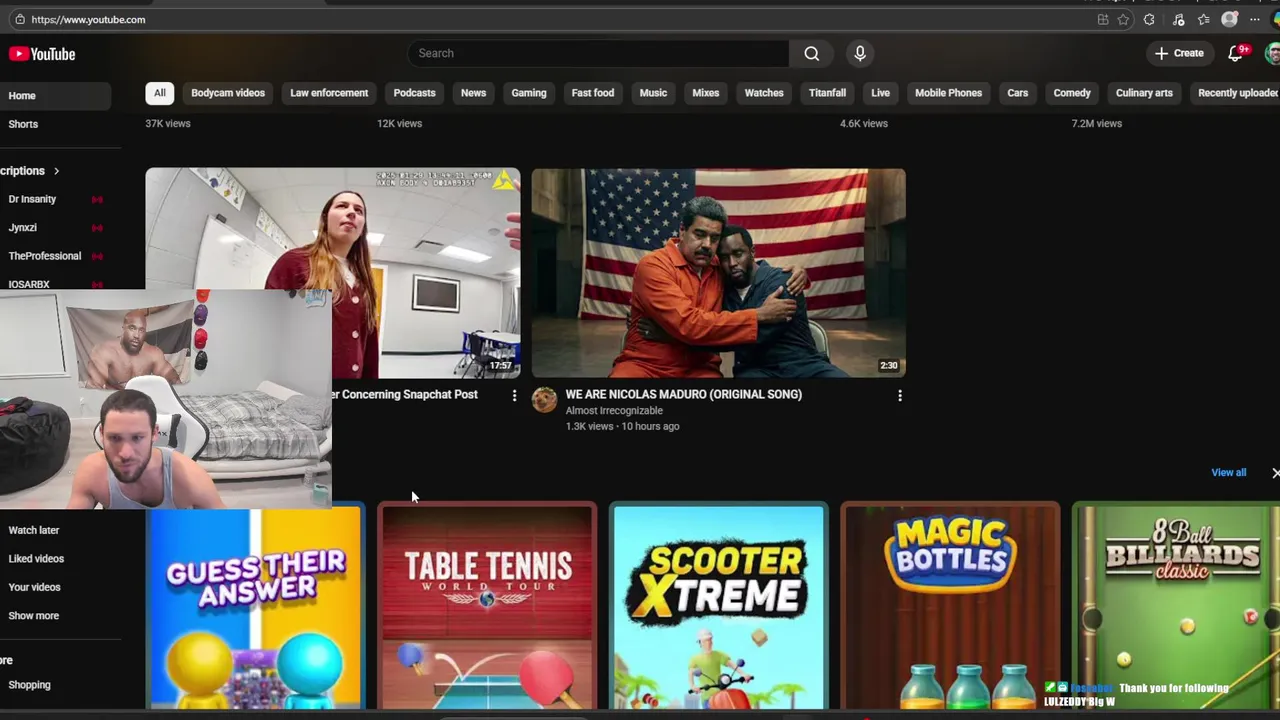Viewport: 1280px width, 720px height.
Task: Click the browser address bar URL
Action: point(88,19)
